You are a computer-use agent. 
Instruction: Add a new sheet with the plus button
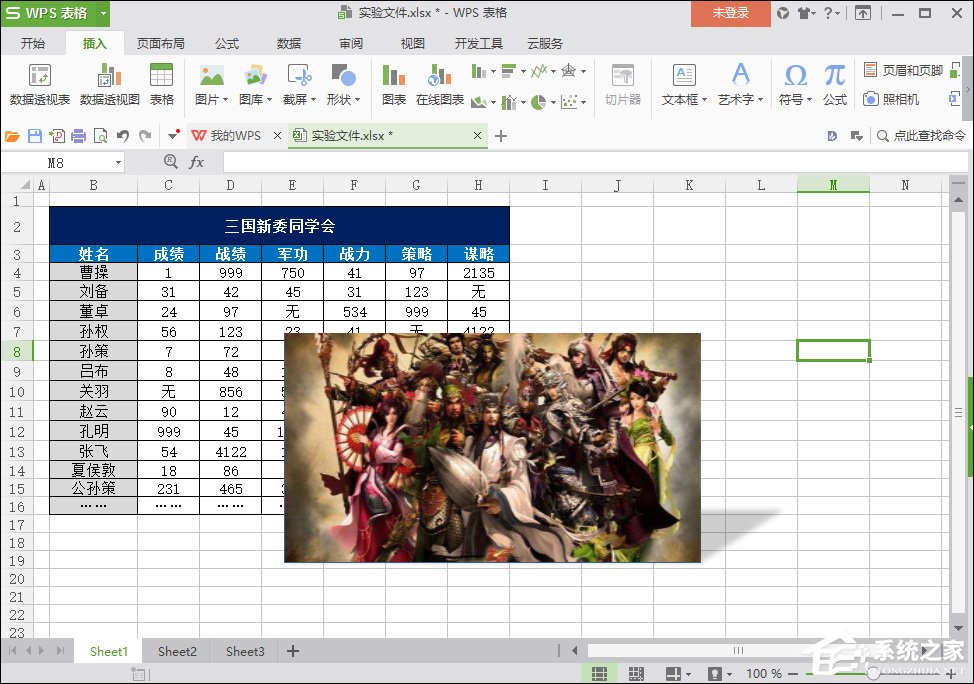(x=292, y=651)
